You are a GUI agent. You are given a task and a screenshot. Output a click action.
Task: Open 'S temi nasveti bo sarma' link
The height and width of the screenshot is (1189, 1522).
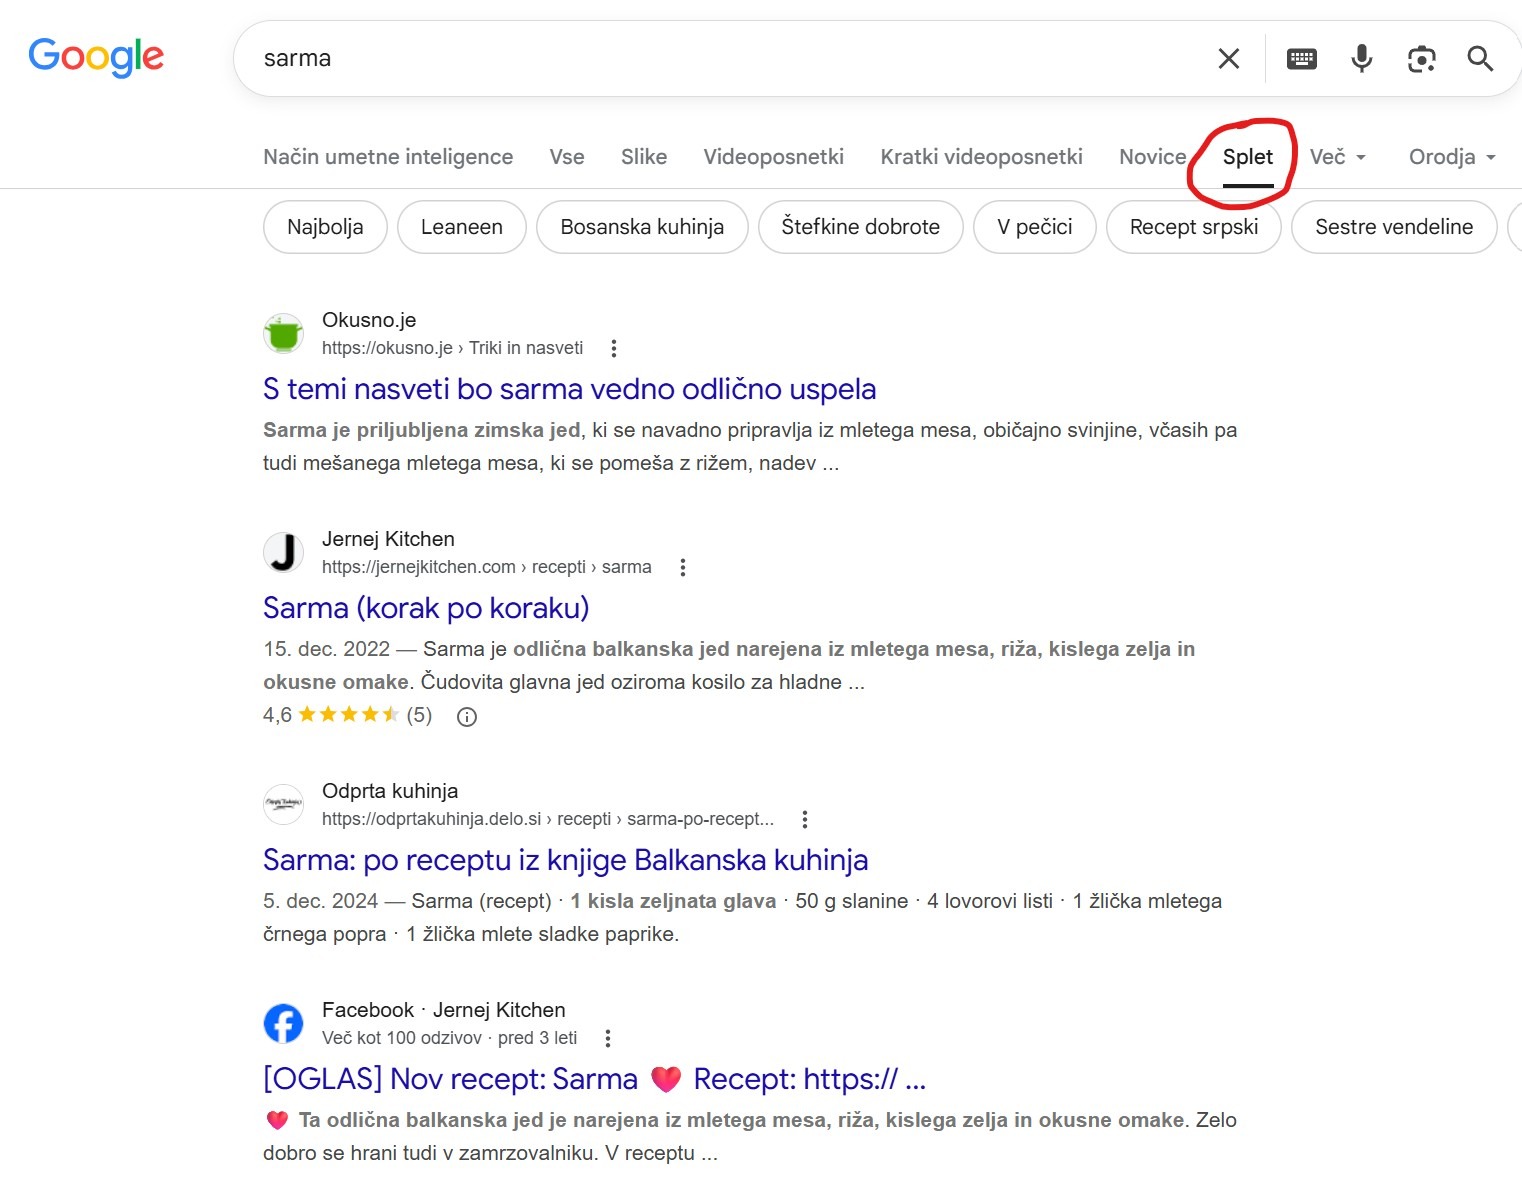[569, 389]
